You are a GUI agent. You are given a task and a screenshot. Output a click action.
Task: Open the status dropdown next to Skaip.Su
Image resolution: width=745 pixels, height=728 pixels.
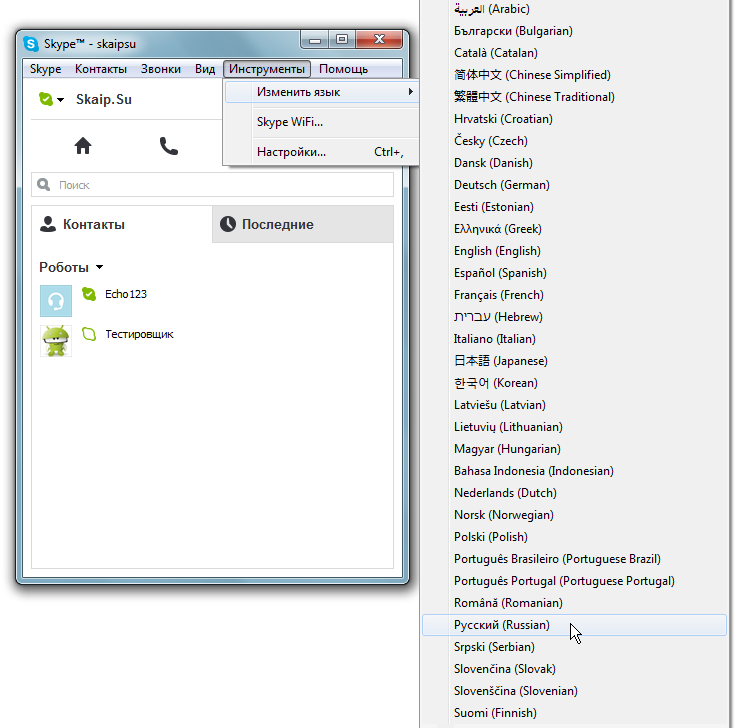click(x=51, y=100)
